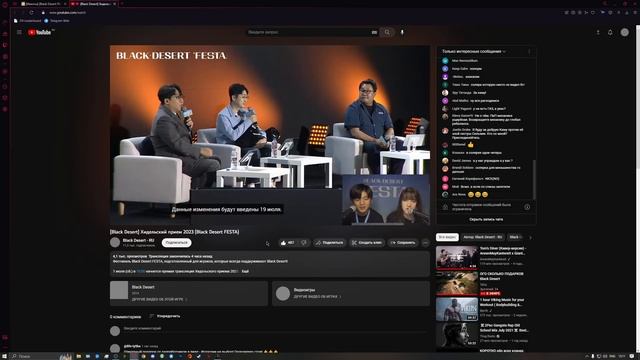Viewport: 640px width, 360px height.
Task: Open the comment sort (Упорядочить) dropdown
Action: pos(164,316)
